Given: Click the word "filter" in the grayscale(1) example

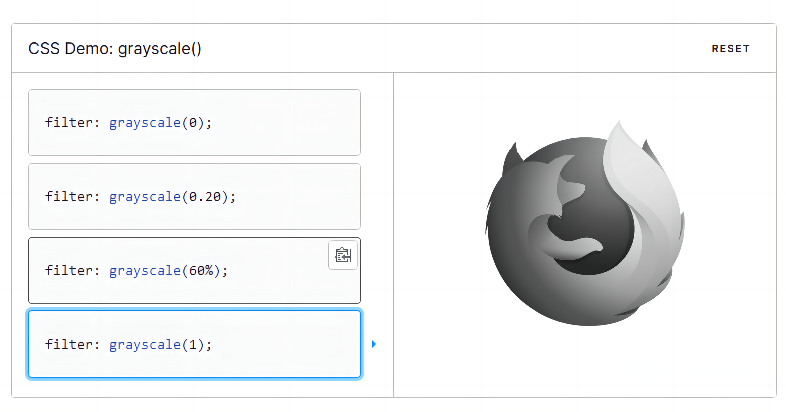Looking at the screenshot, I should pyautogui.click(x=68, y=344).
